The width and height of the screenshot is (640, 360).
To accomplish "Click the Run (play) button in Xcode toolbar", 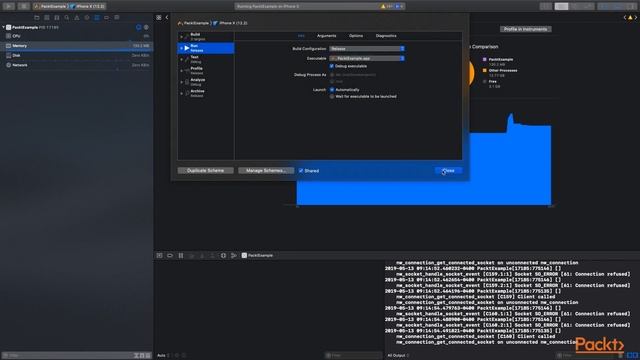I will [9, 6].
